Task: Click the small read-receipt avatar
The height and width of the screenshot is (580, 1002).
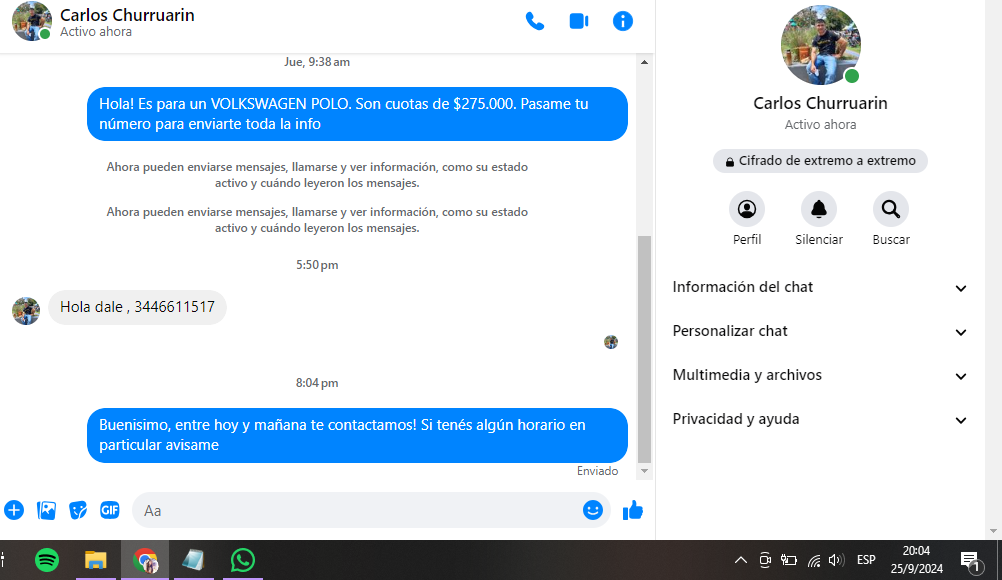Action: click(x=611, y=342)
